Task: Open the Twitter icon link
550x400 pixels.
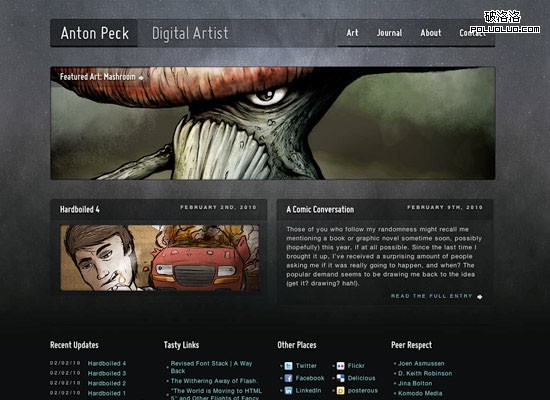Action: tap(288, 366)
